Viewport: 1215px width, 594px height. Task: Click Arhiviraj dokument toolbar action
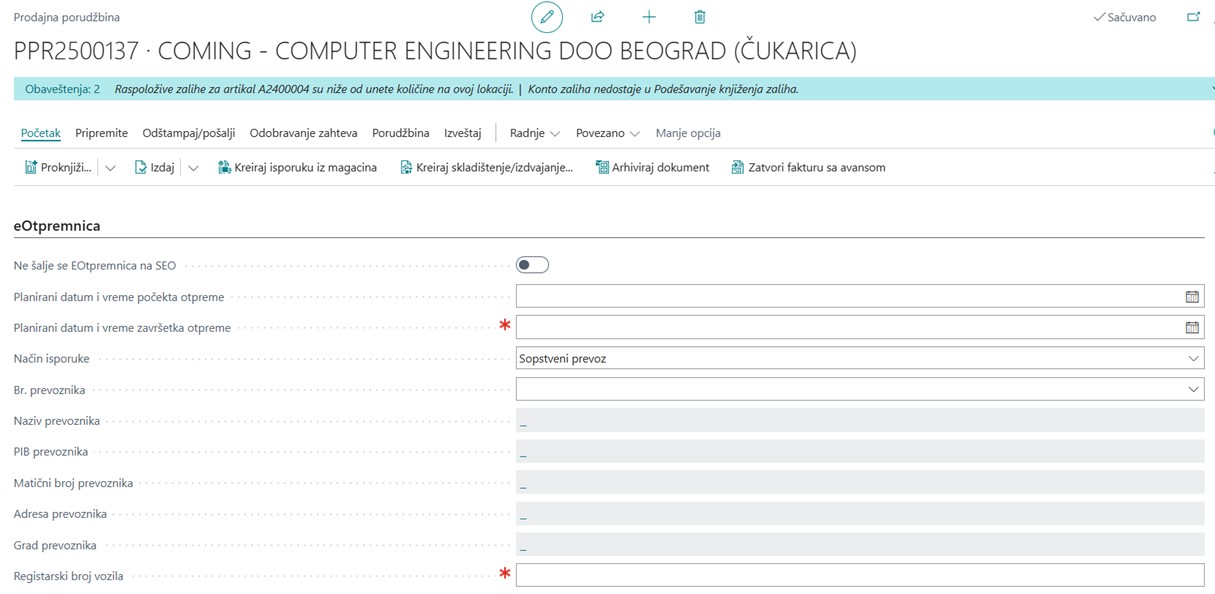[x=652, y=168]
